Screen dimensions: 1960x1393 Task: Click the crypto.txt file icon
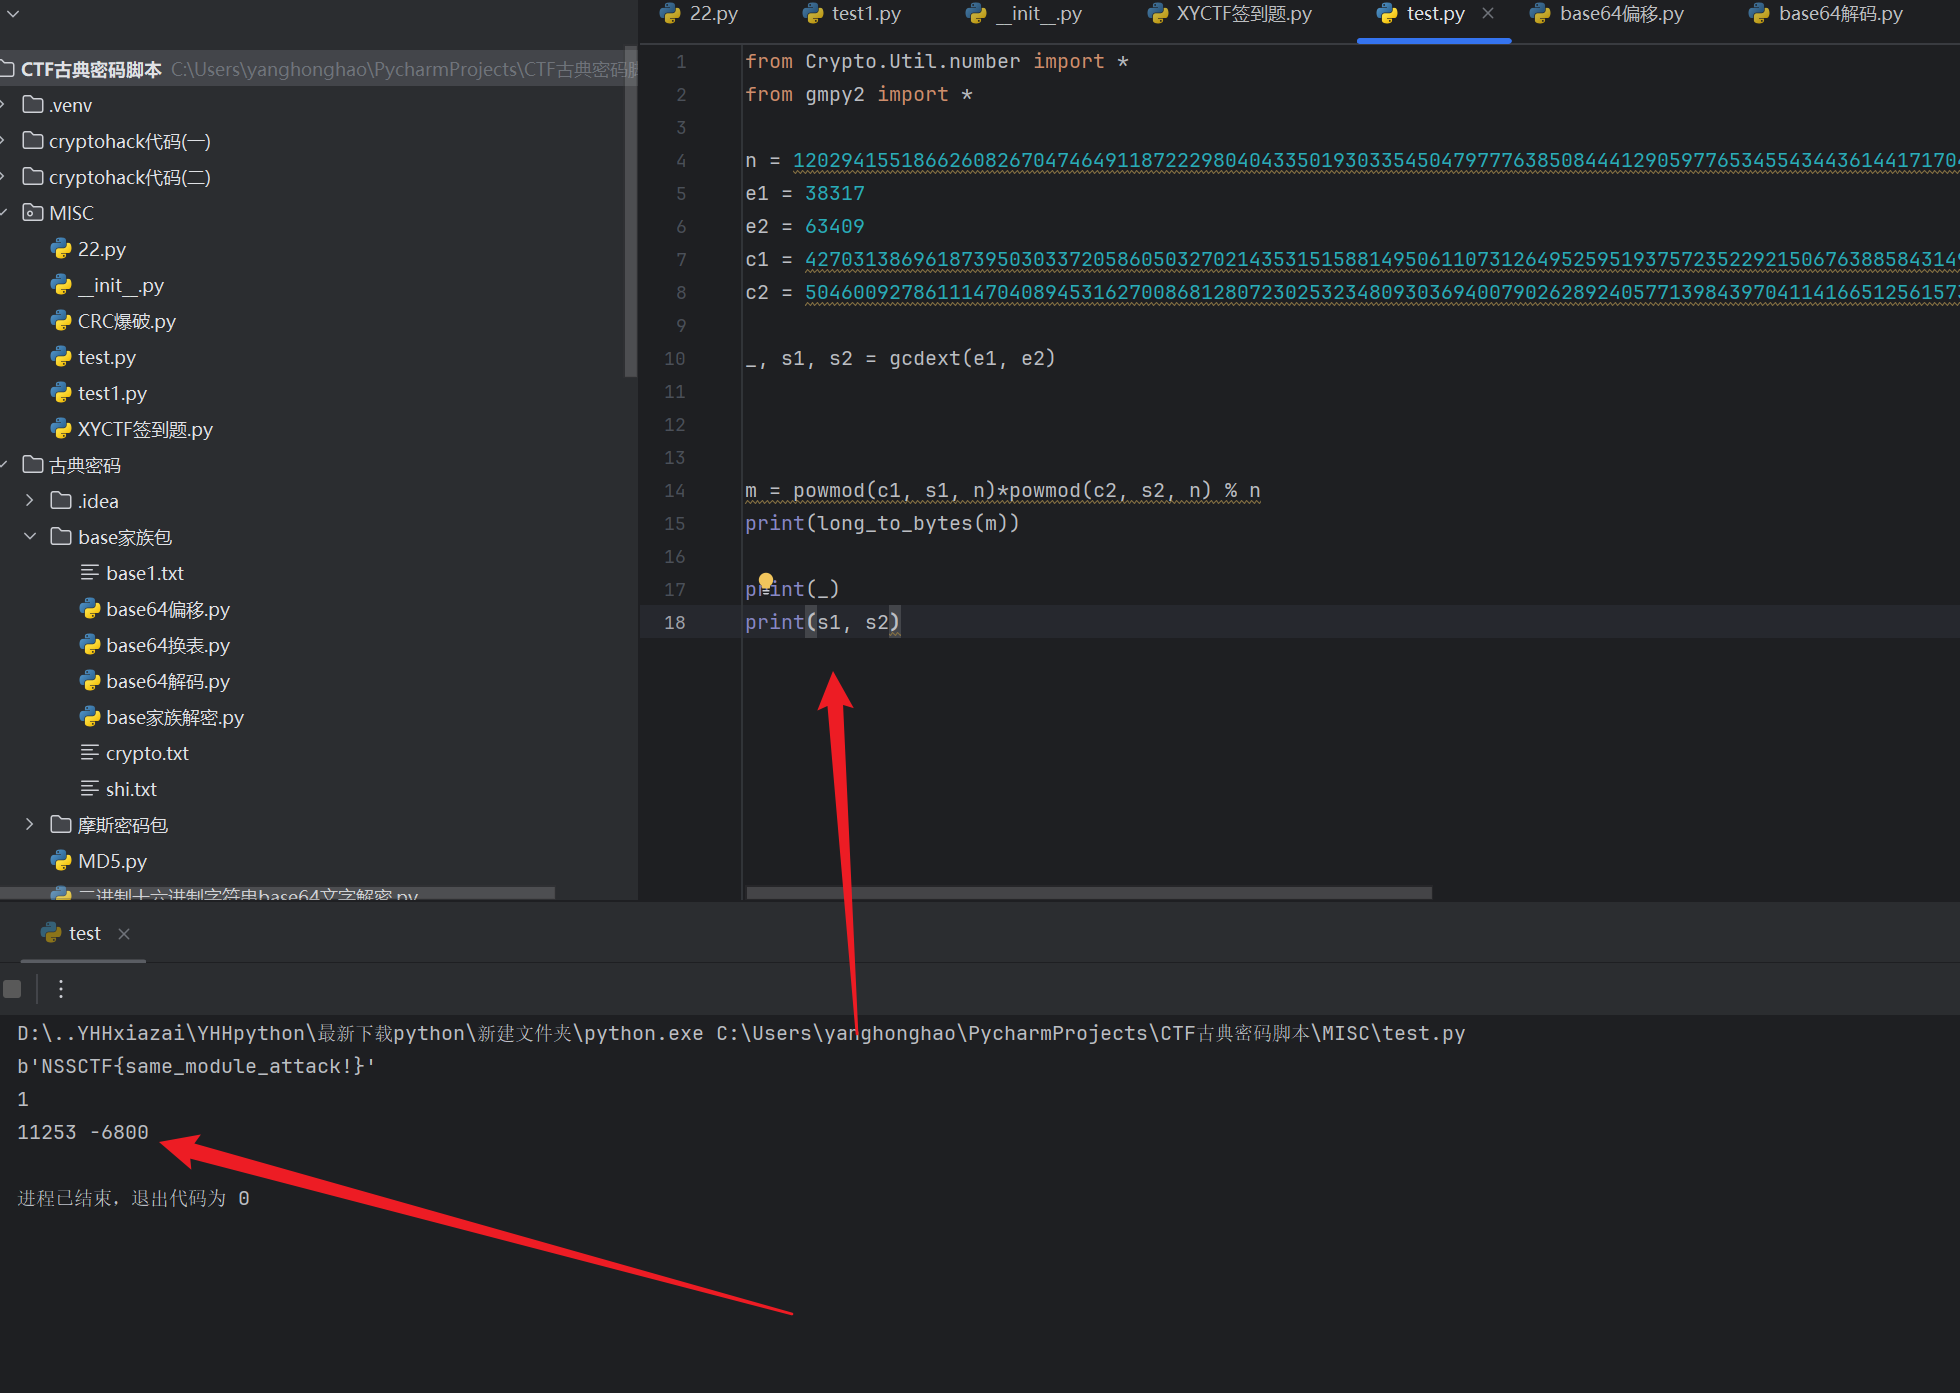tap(90, 753)
